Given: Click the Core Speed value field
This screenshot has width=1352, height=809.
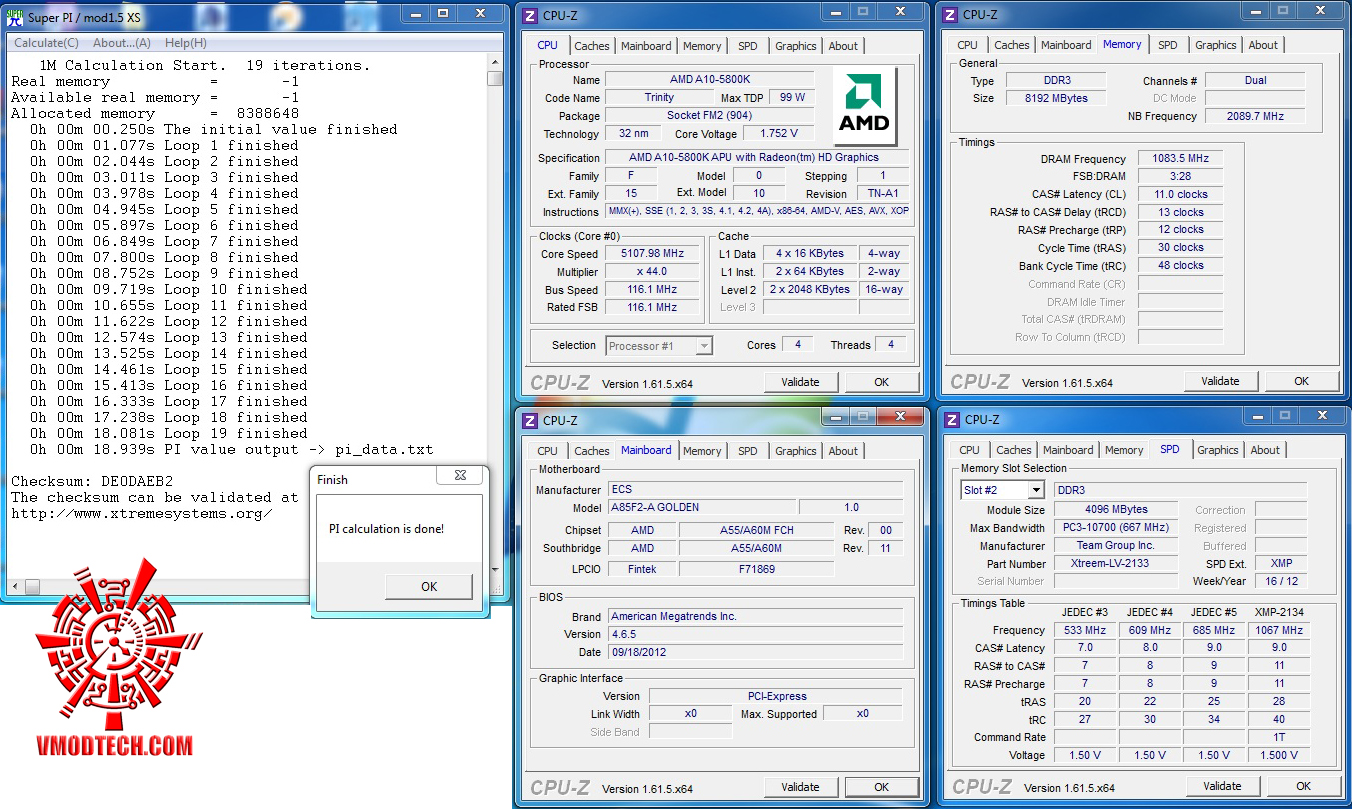Looking at the screenshot, I should coord(653,254).
